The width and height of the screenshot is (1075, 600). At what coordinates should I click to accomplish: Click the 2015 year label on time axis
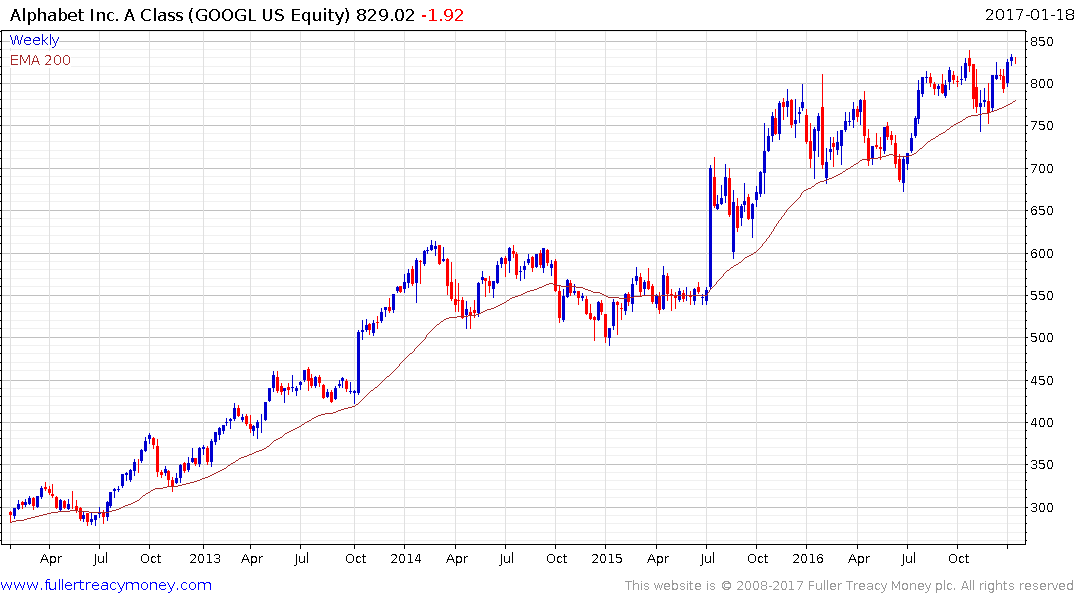point(607,559)
